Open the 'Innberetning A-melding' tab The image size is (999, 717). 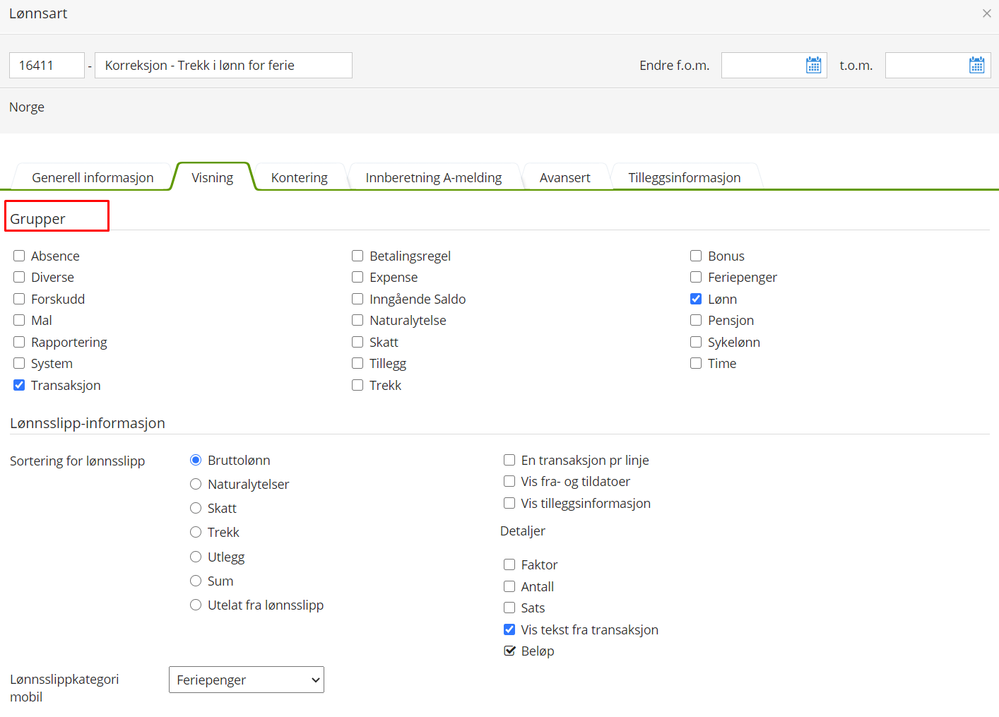[433, 177]
